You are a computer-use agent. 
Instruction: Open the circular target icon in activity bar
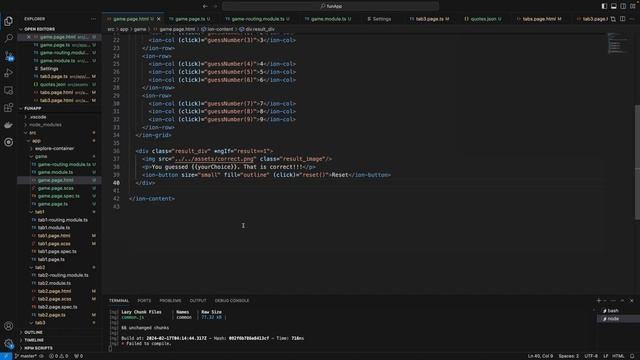coord(9,142)
